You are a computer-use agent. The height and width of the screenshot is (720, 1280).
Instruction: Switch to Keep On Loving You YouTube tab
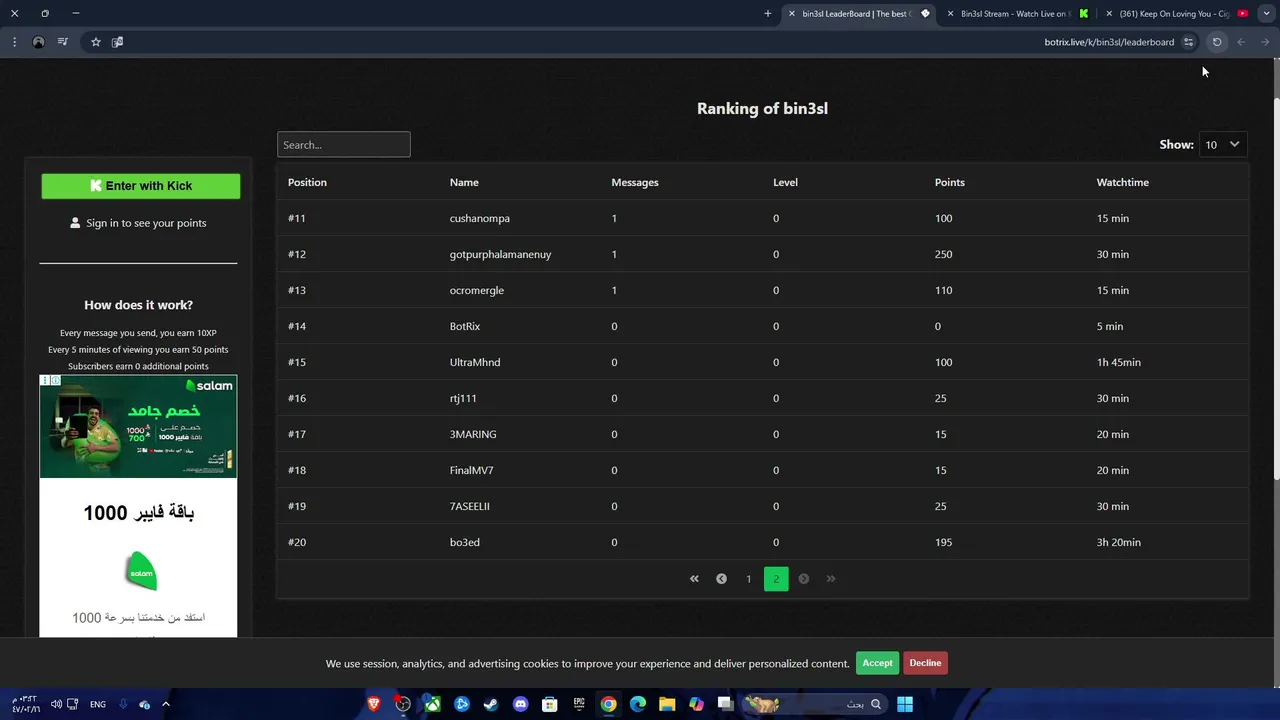[x=1174, y=13]
